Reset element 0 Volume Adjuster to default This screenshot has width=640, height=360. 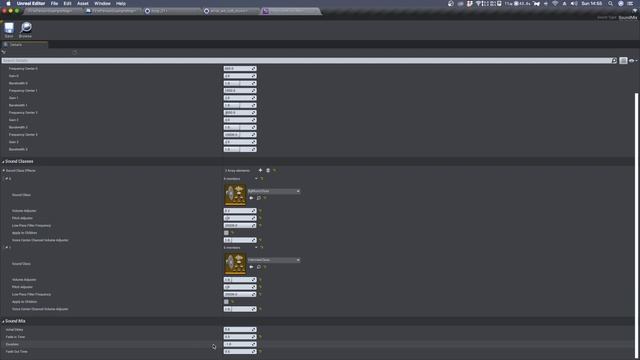point(260,211)
